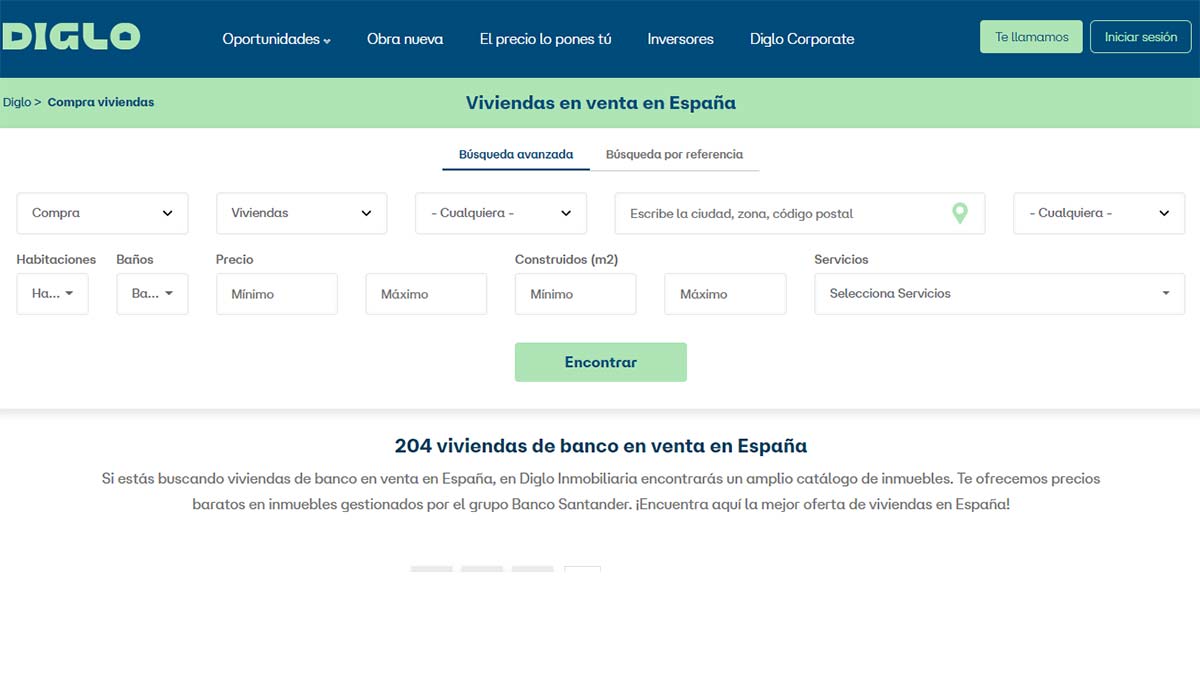
Task: Navigate to Inversores section
Action: pos(680,39)
